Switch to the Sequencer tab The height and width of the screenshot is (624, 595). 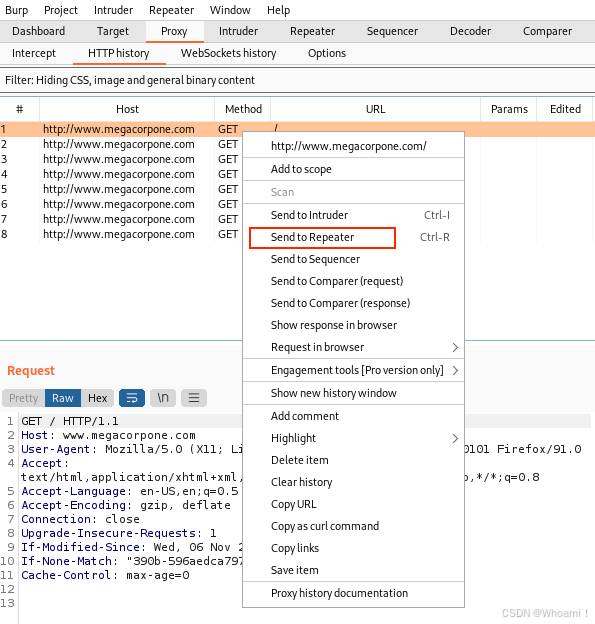click(392, 31)
